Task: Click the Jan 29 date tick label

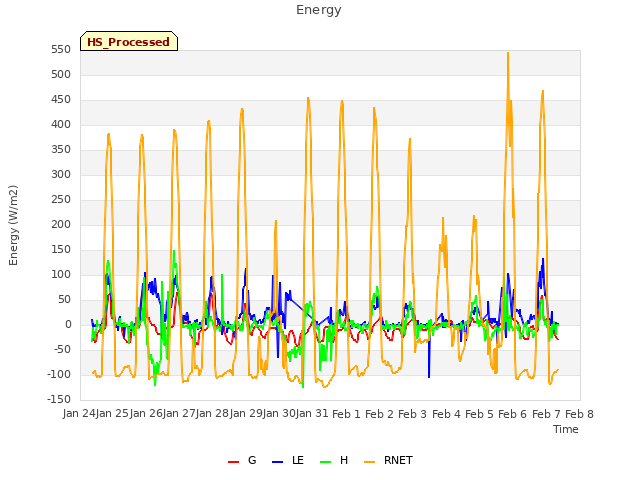Action: pos(246,414)
